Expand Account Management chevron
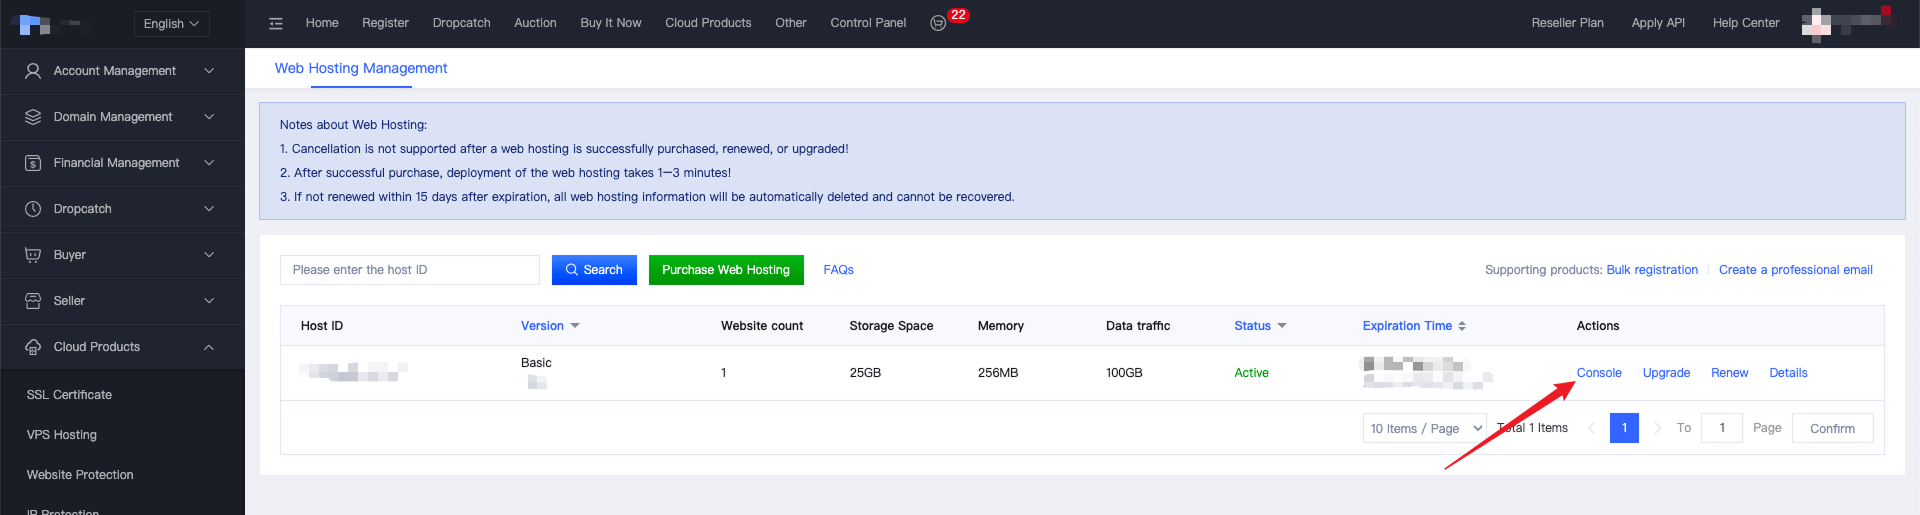 (x=209, y=71)
